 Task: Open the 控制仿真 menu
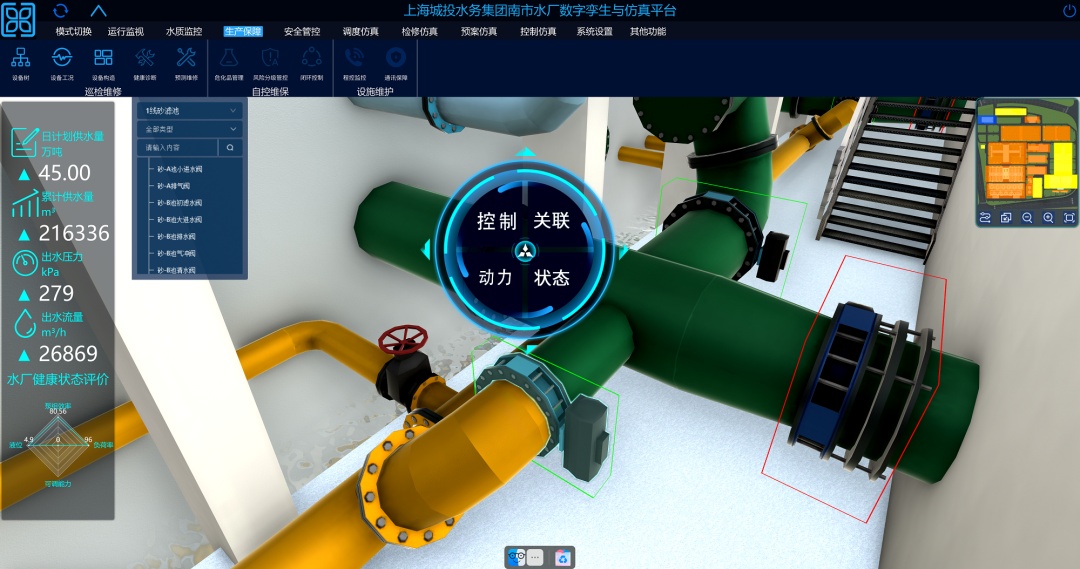click(538, 31)
